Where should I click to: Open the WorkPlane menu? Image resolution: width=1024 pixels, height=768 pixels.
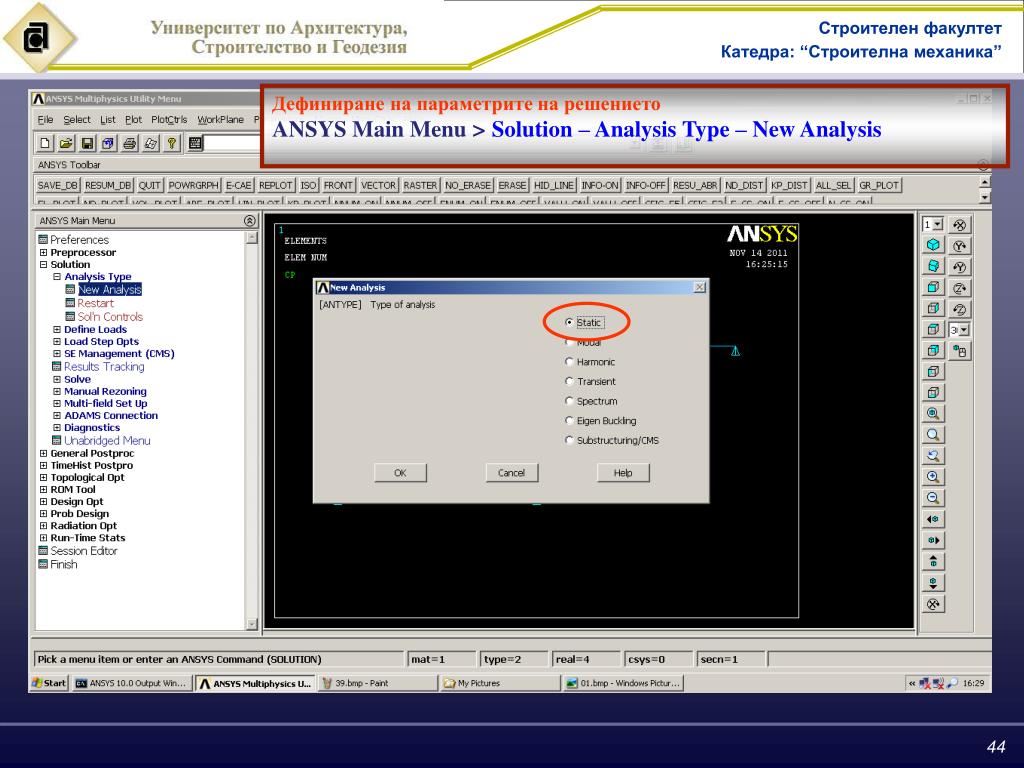coord(220,120)
